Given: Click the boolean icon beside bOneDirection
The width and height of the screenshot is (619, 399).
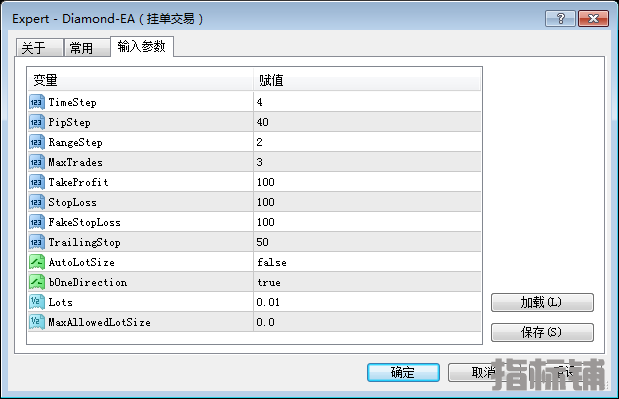Looking at the screenshot, I should (x=37, y=282).
